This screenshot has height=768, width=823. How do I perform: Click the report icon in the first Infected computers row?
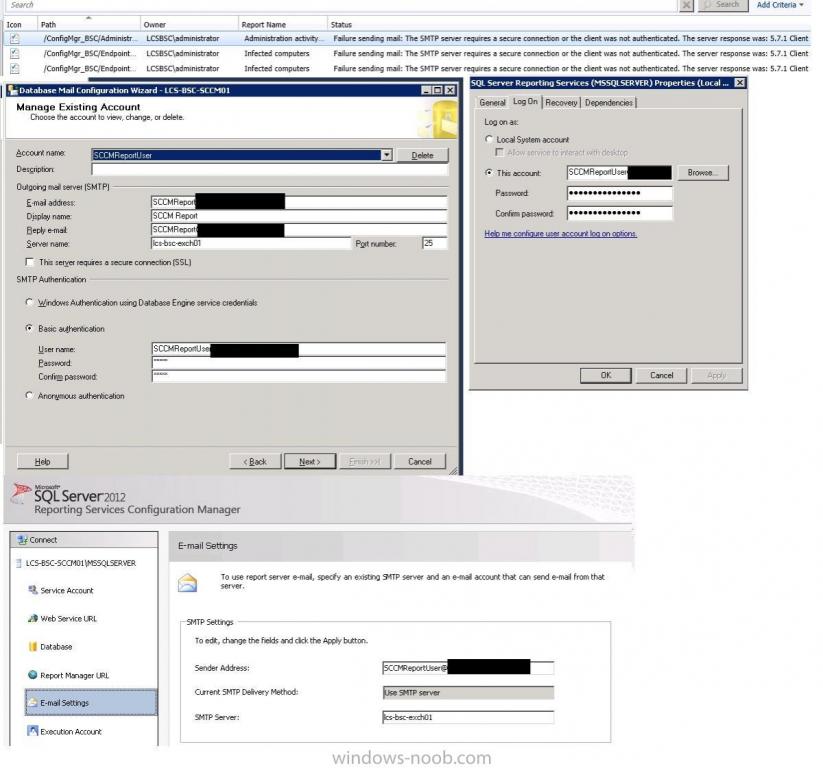click(x=15, y=54)
